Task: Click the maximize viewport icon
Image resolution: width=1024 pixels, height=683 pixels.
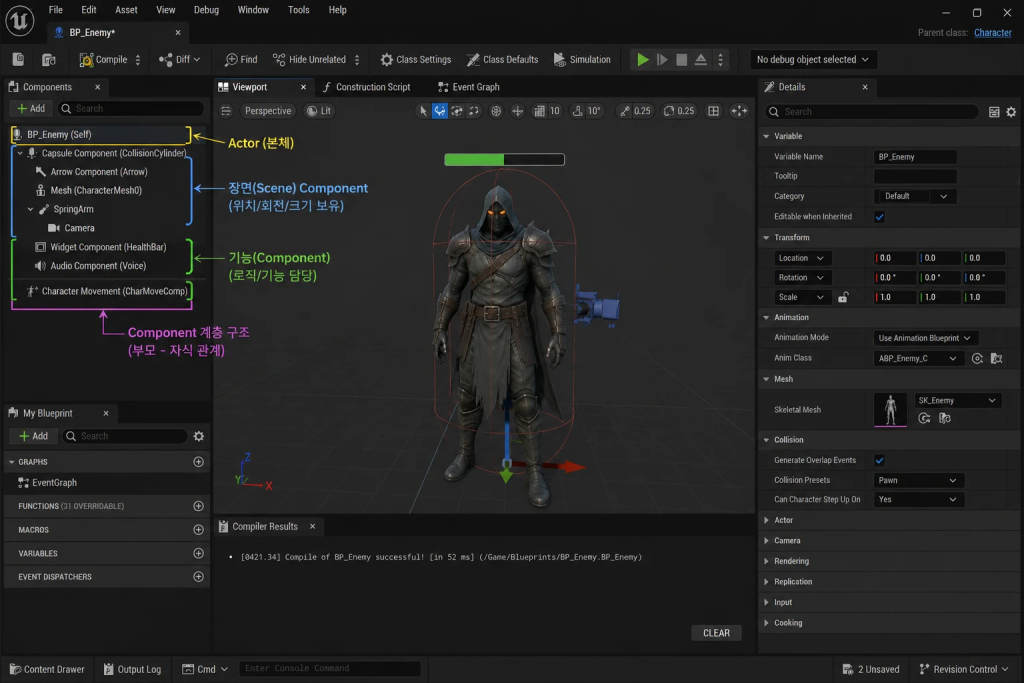Action: pos(739,111)
